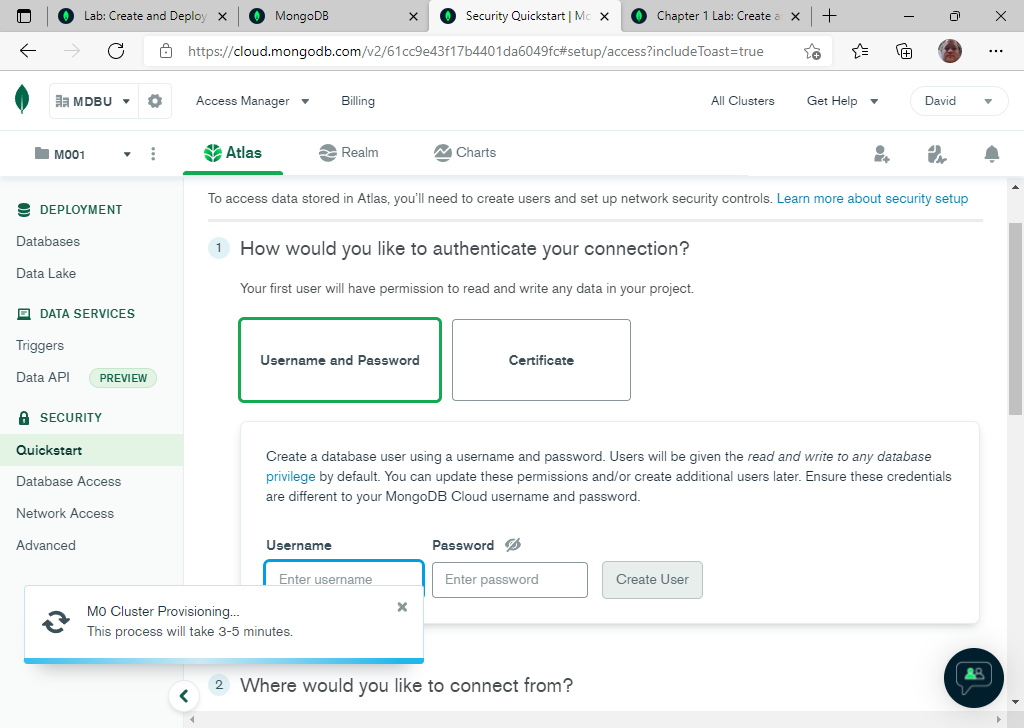Click the MongoDB leaf logo
Viewport: 1024px width, 728px height.
22,100
